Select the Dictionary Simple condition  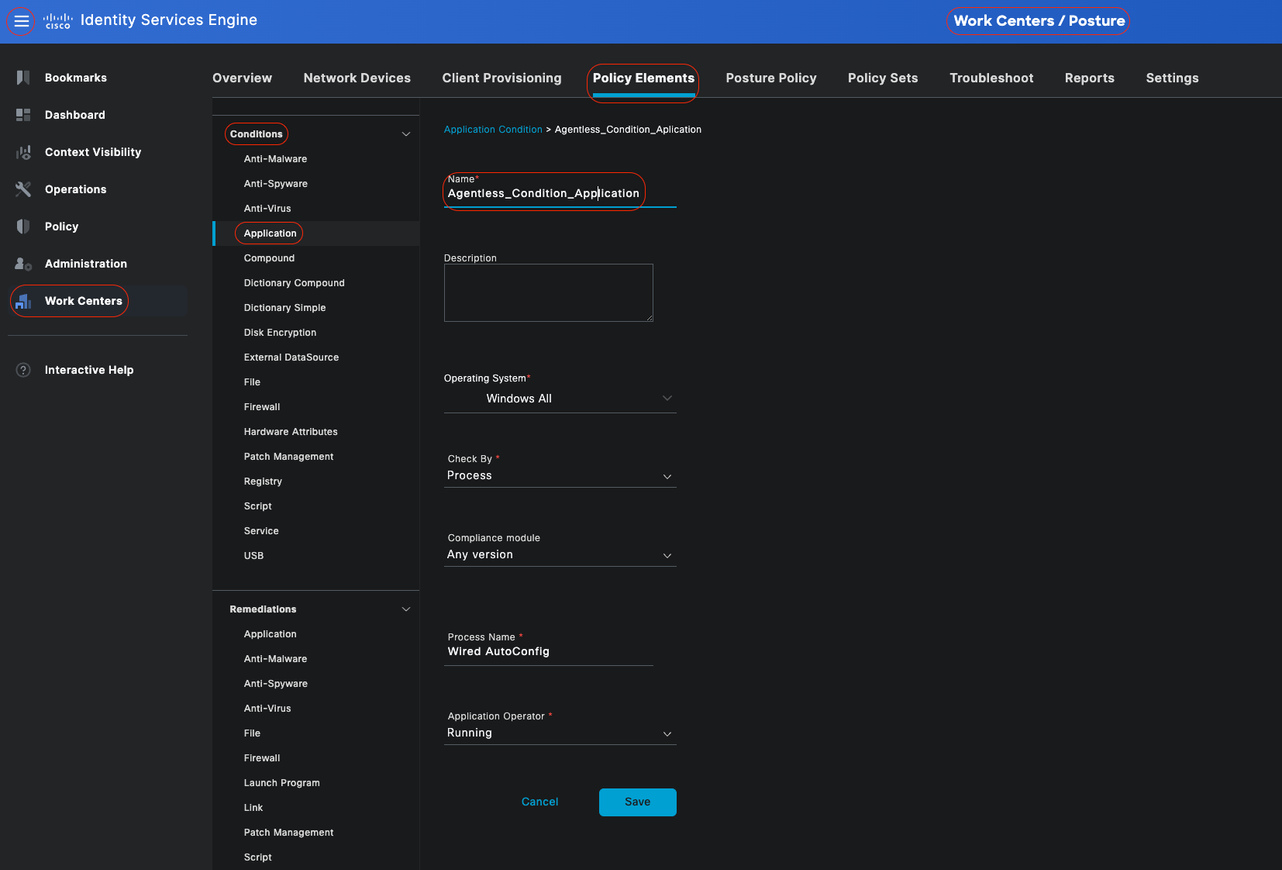click(285, 308)
